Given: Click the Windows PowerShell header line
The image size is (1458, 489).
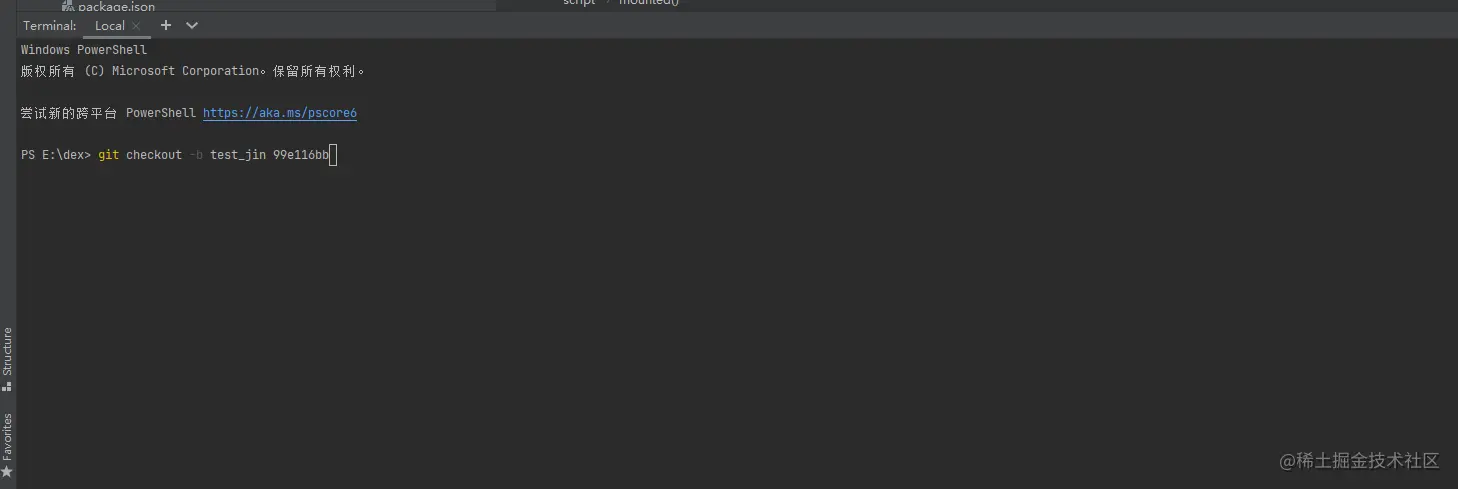Looking at the screenshot, I should pyautogui.click(x=84, y=50).
